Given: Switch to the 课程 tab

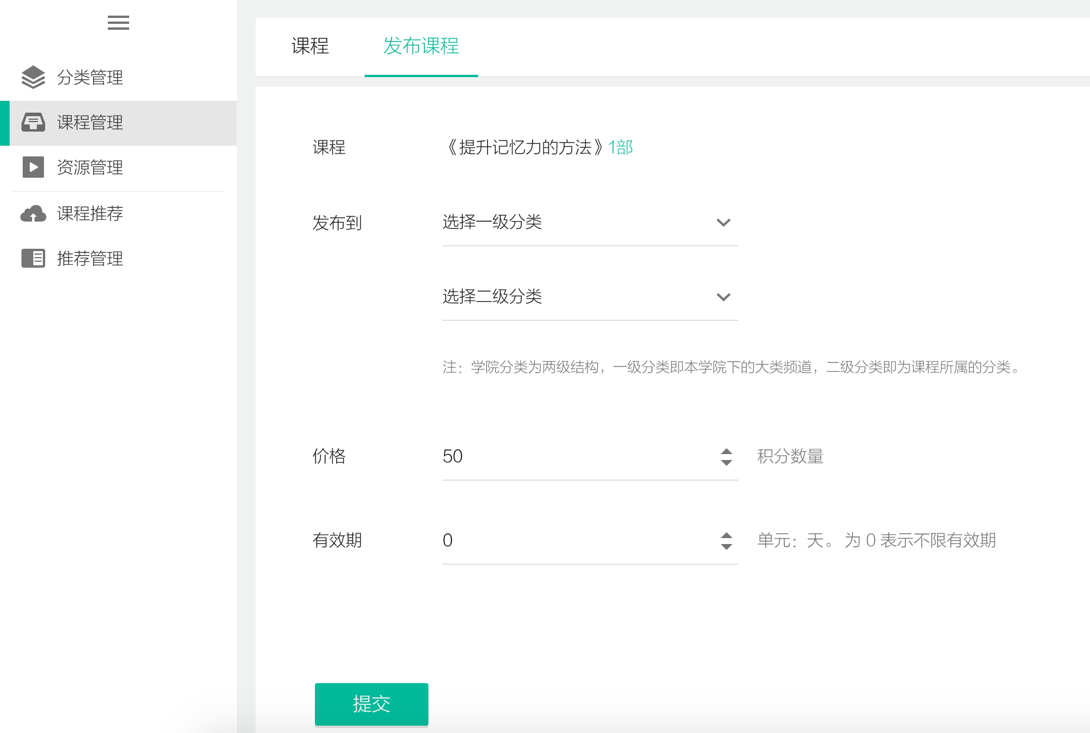Looking at the screenshot, I should [x=310, y=46].
